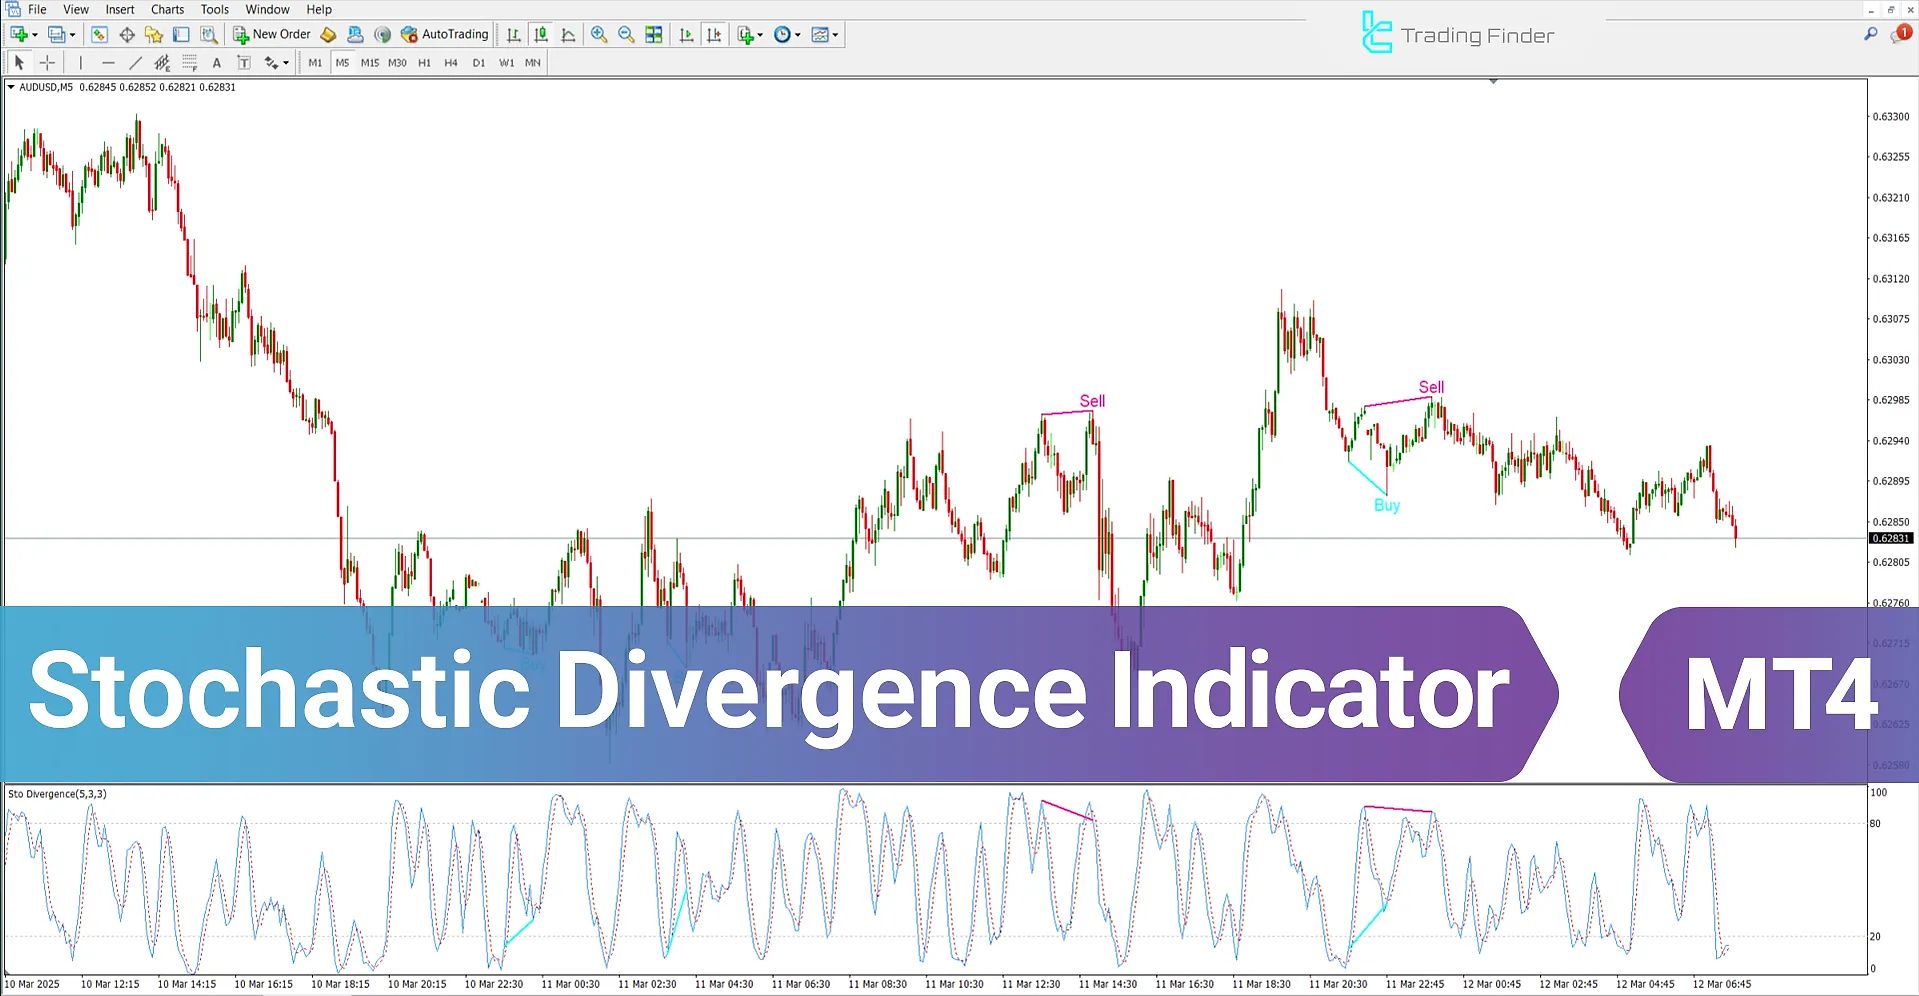Open the Insert menu
The image size is (1919, 996).
click(x=120, y=9)
